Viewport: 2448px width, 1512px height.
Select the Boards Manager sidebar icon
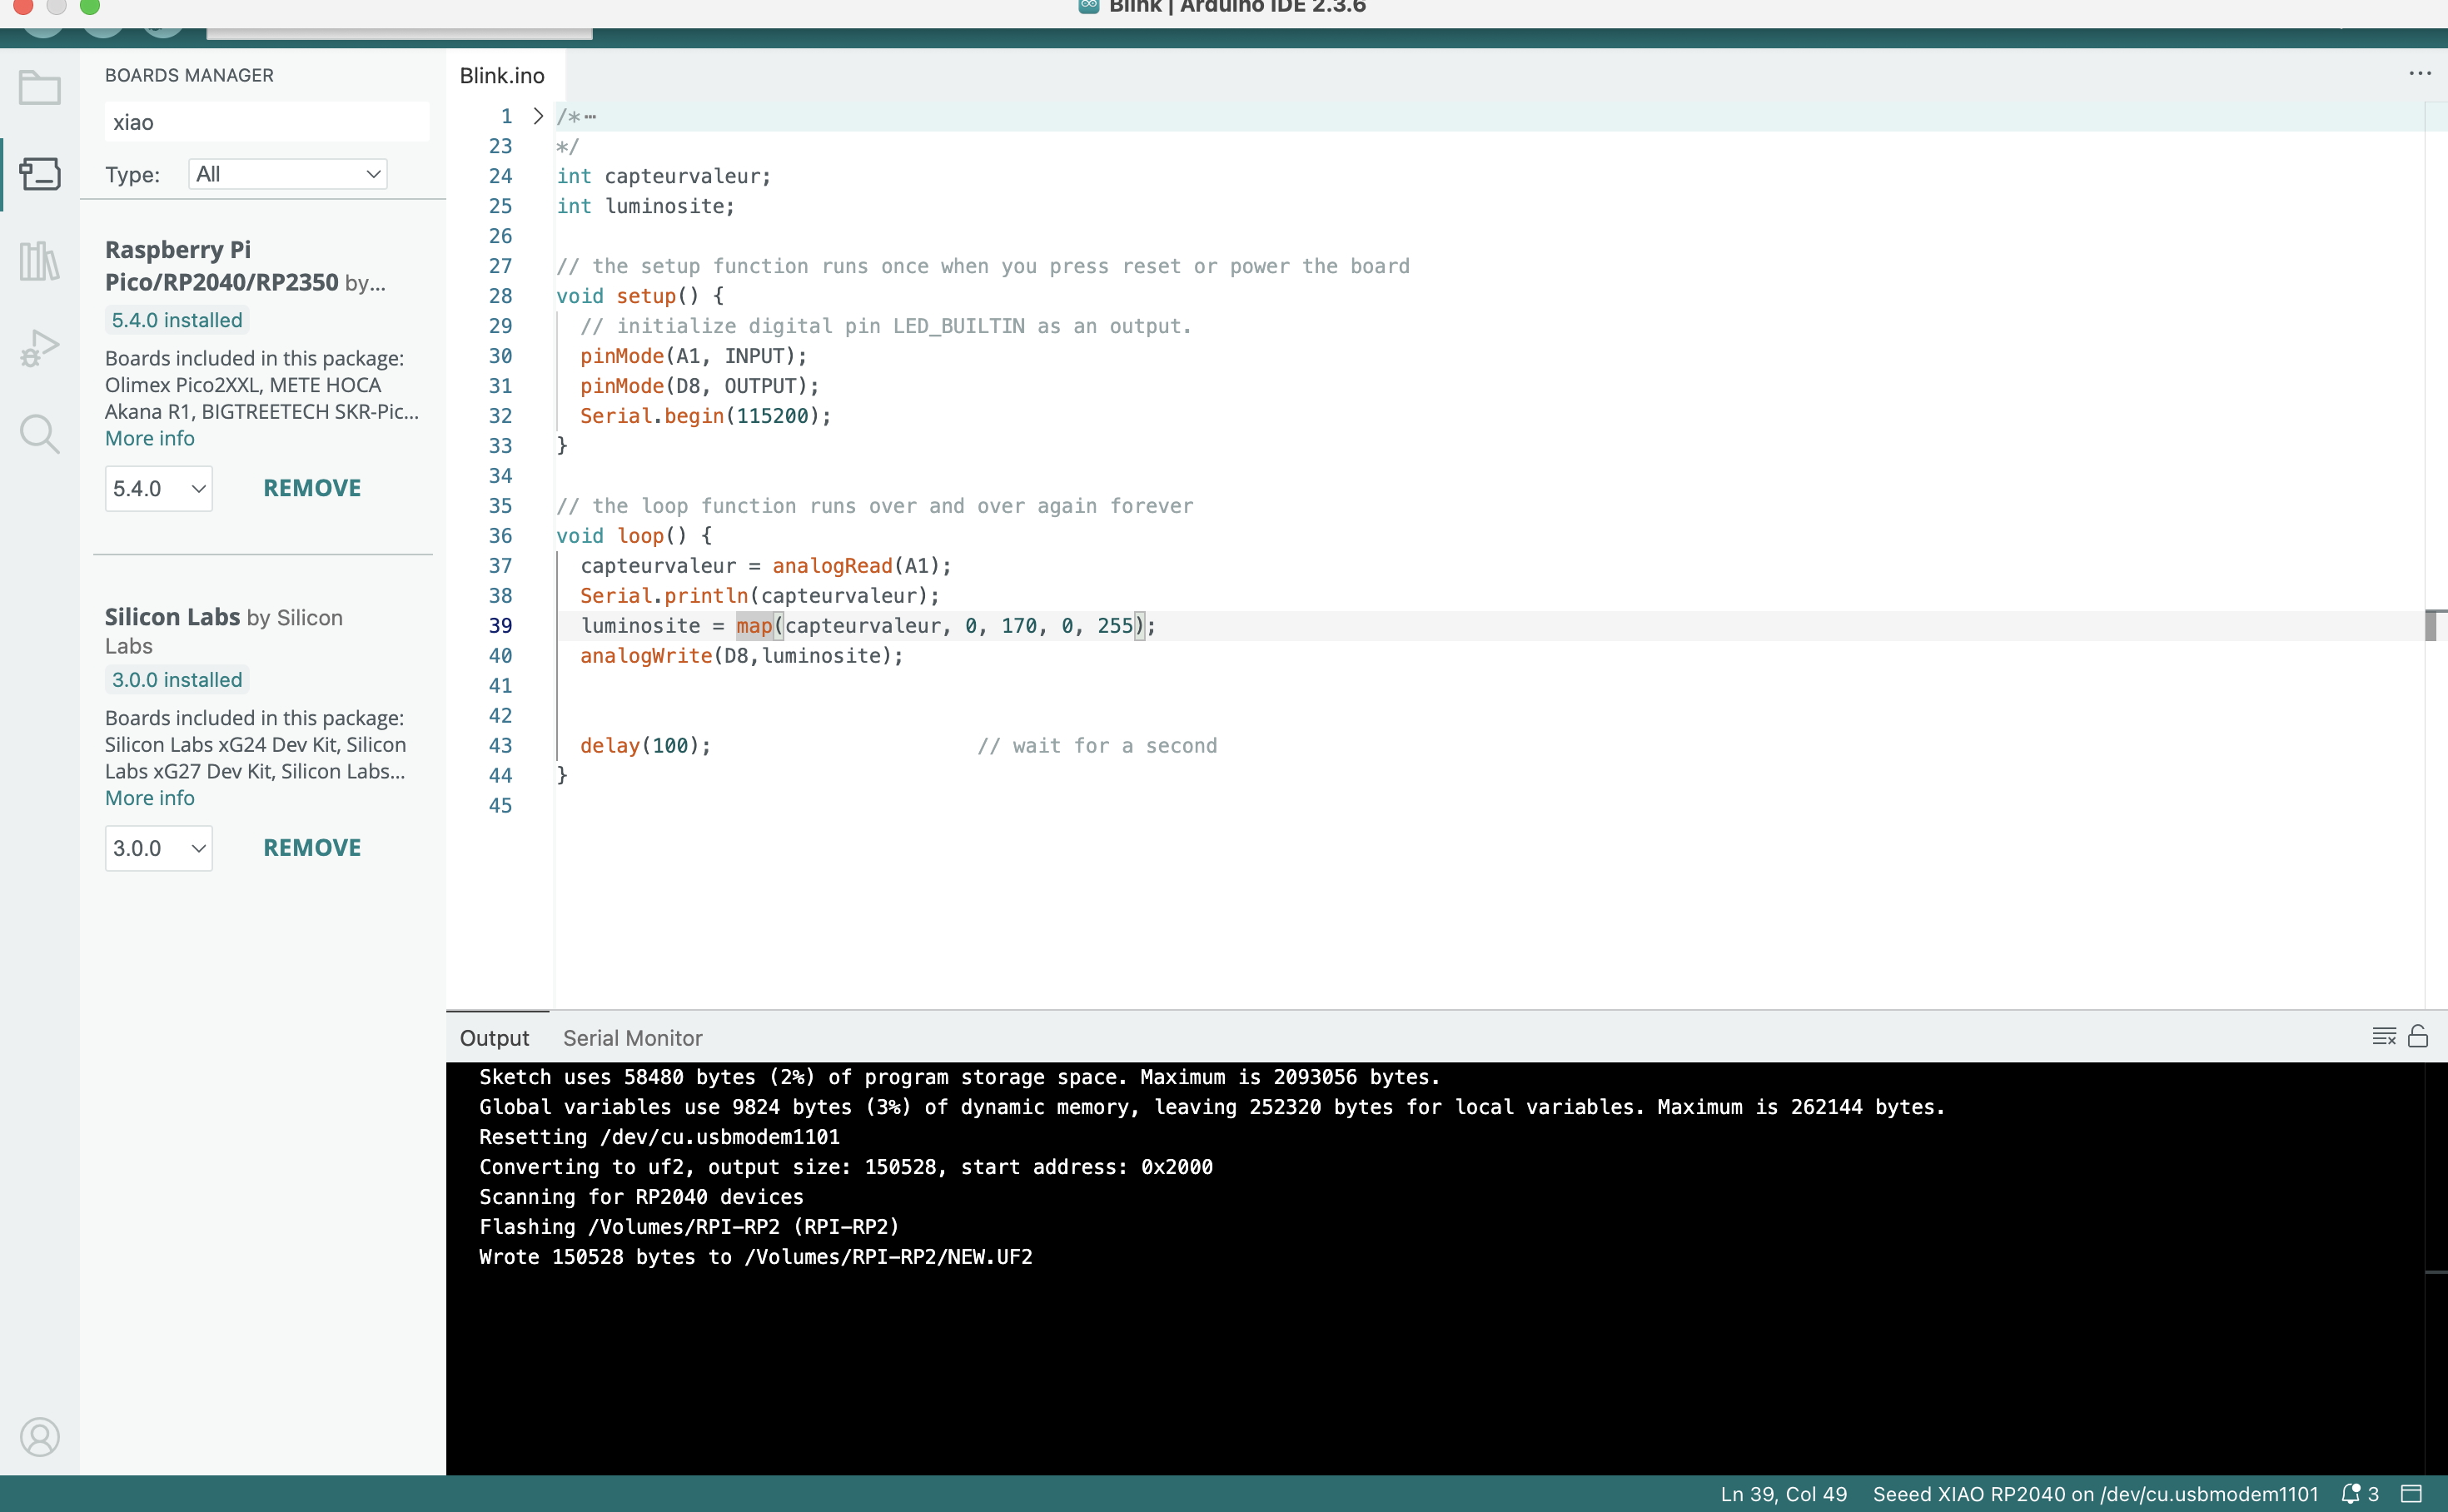tap(39, 174)
